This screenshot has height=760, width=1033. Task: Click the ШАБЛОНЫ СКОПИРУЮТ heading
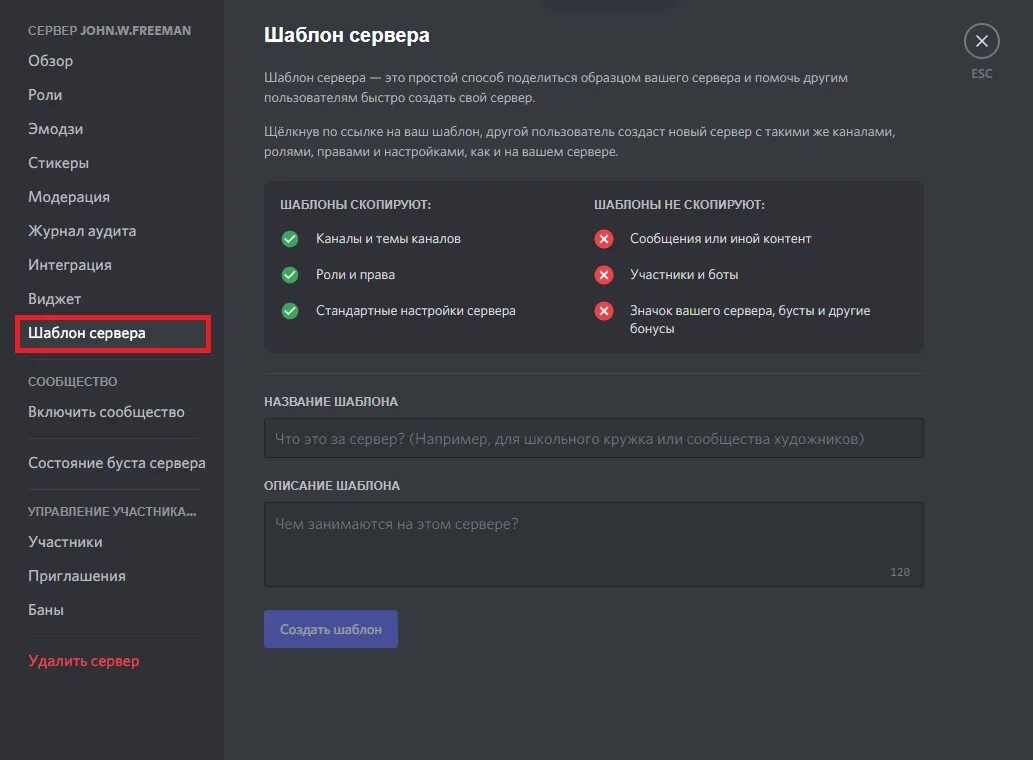click(x=355, y=205)
